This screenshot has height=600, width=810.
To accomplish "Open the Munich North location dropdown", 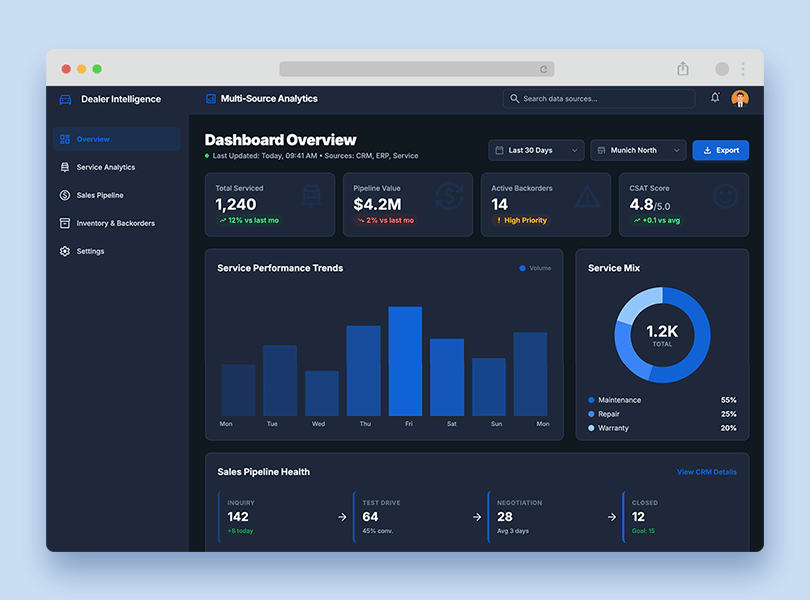I will [638, 150].
